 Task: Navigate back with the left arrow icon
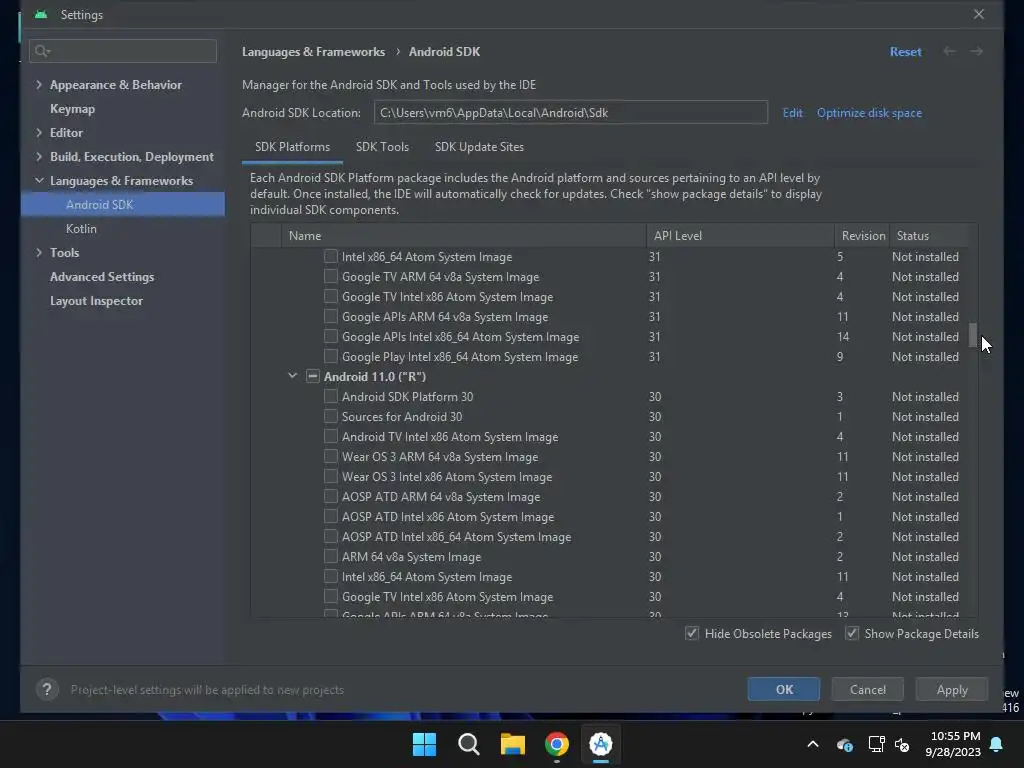click(x=949, y=52)
